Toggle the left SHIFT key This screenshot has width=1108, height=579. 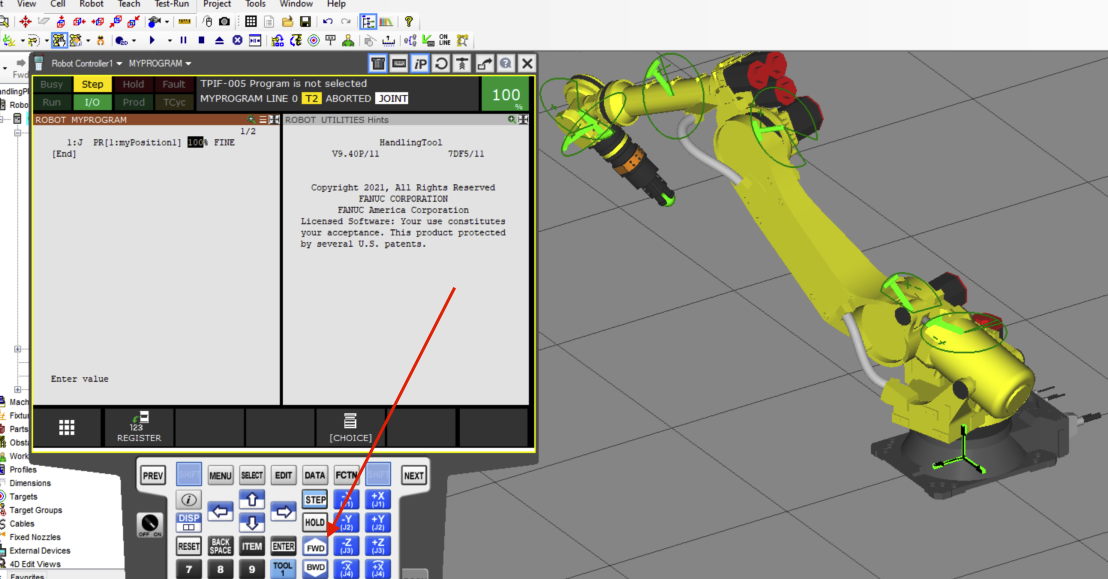point(189,475)
